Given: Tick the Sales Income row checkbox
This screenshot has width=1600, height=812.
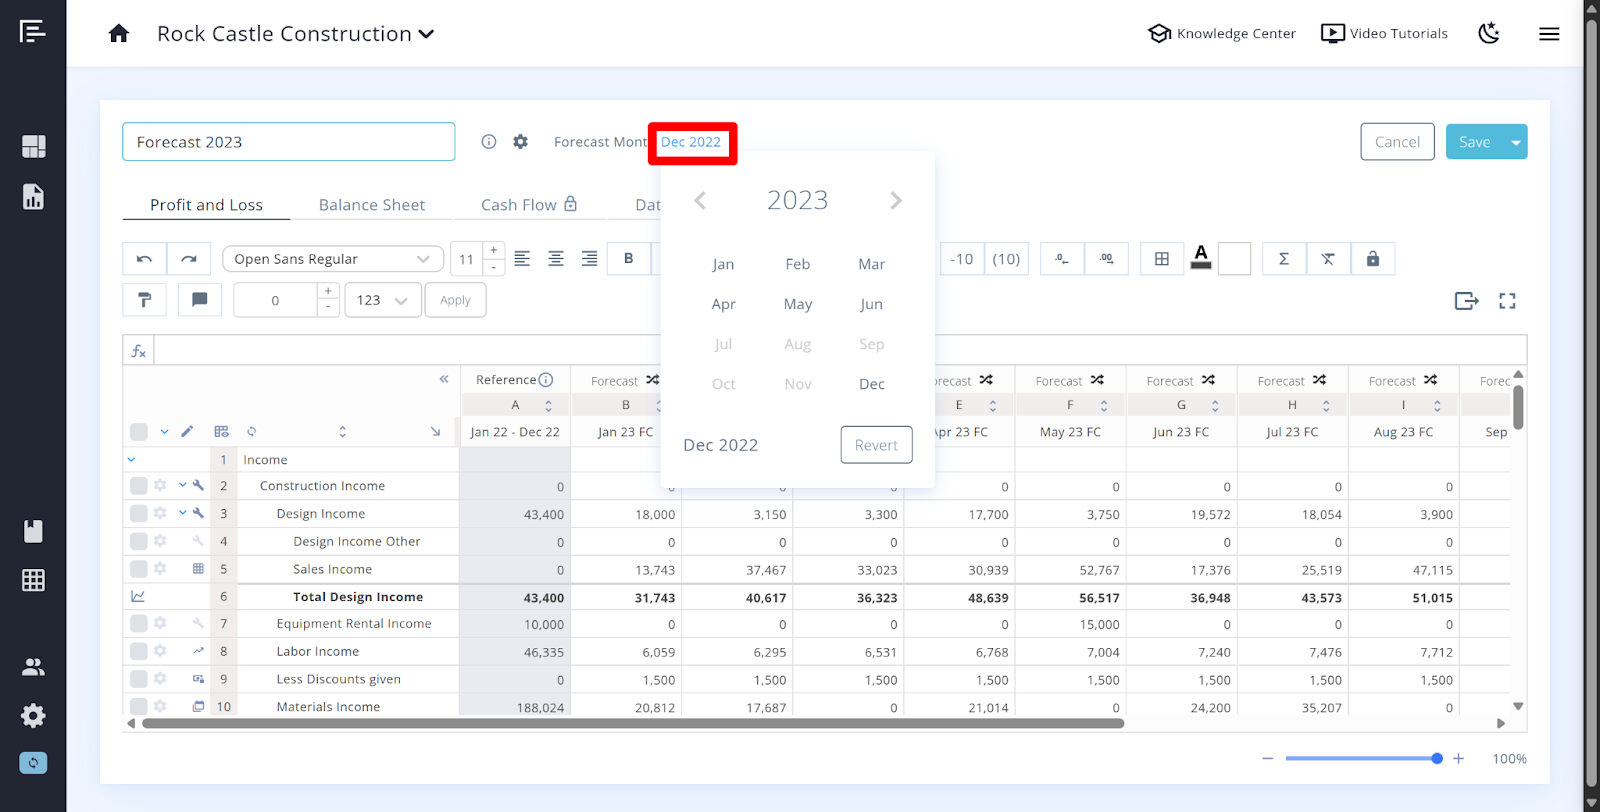Looking at the screenshot, I should coord(139,569).
